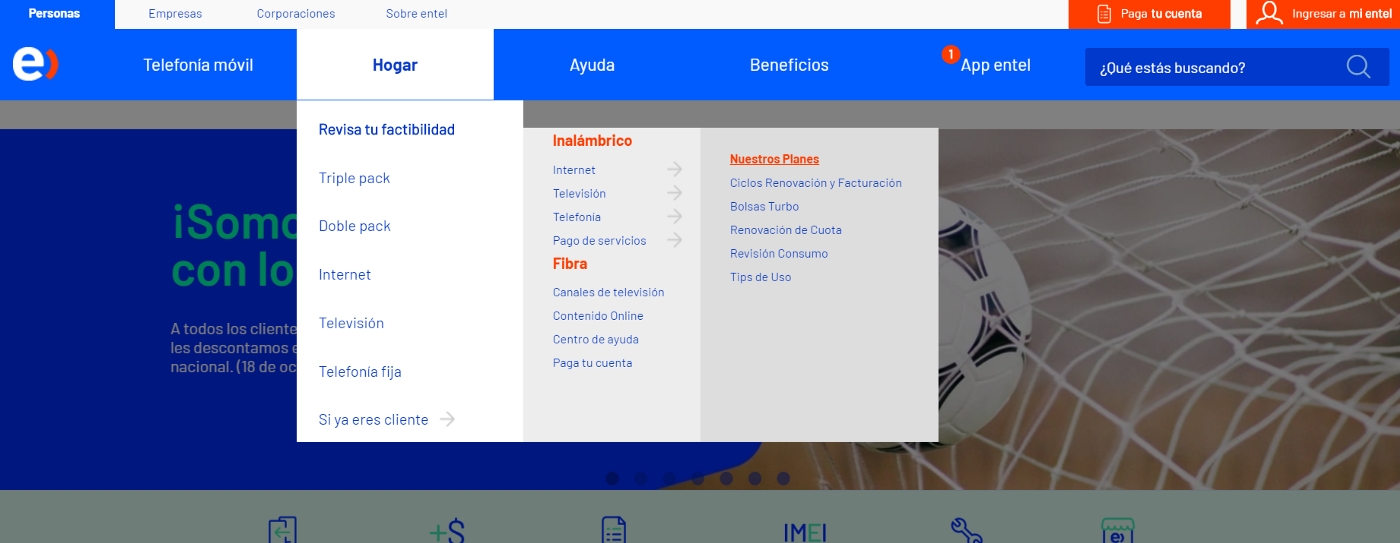The height and width of the screenshot is (543, 1400).
Task: Open Paga tu cuenta link under Fibra
Action: [x=592, y=363]
